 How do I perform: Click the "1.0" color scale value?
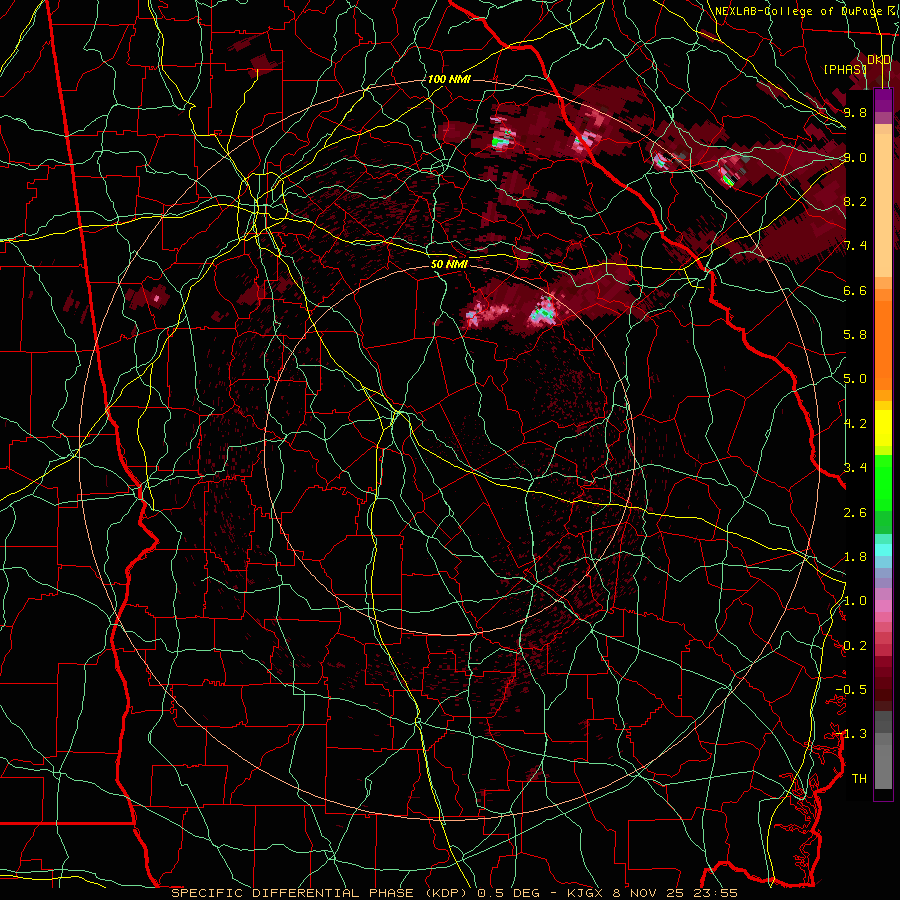point(855,601)
